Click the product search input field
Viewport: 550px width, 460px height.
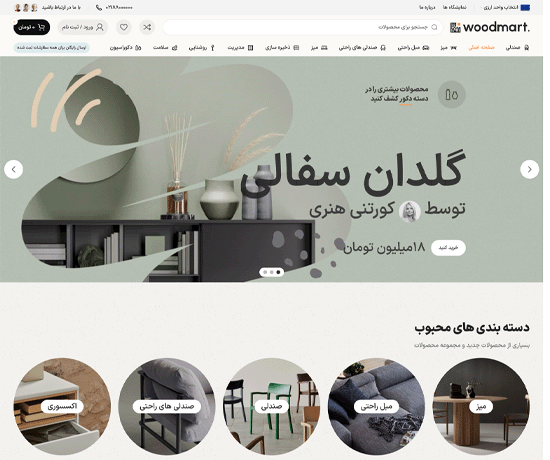click(302, 27)
